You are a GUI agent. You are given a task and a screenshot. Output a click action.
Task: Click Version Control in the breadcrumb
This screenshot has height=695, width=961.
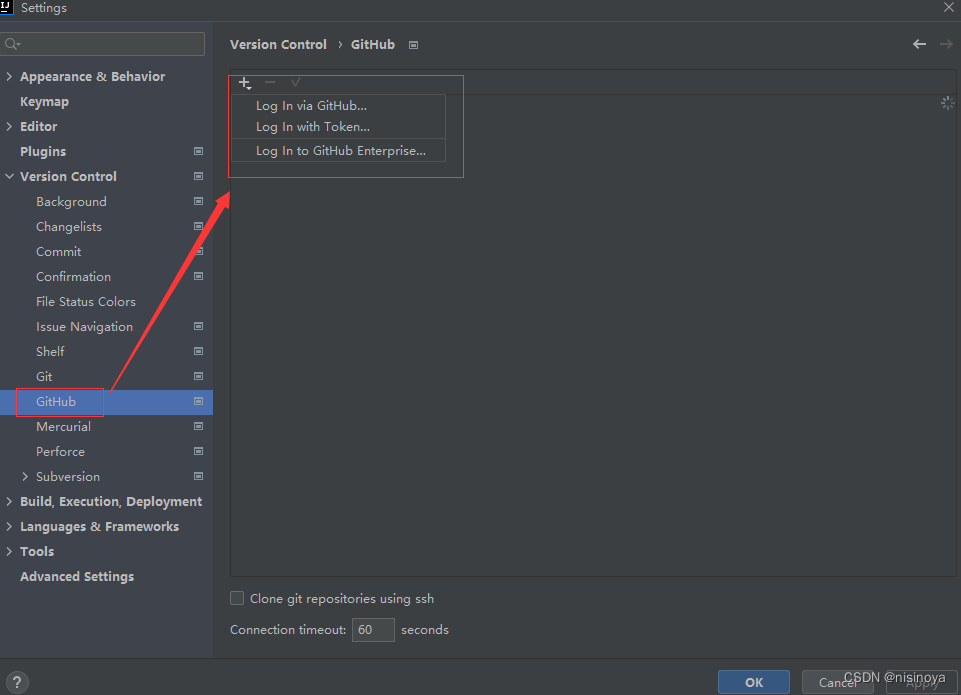[278, 45]
